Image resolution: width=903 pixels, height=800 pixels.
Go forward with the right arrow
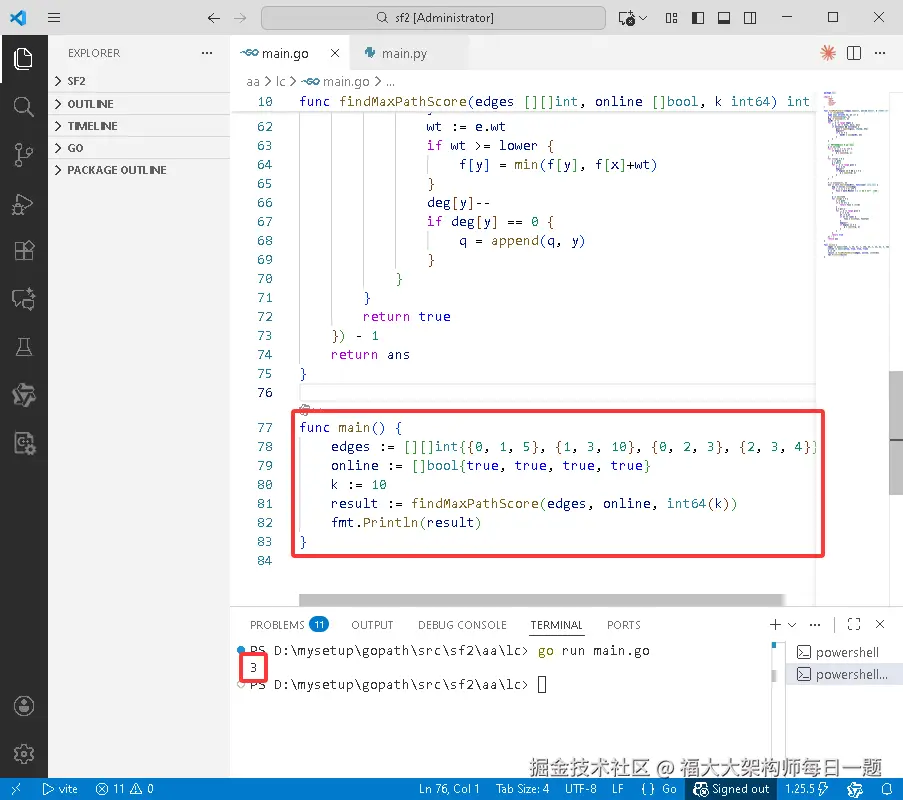tap(240, 18)
